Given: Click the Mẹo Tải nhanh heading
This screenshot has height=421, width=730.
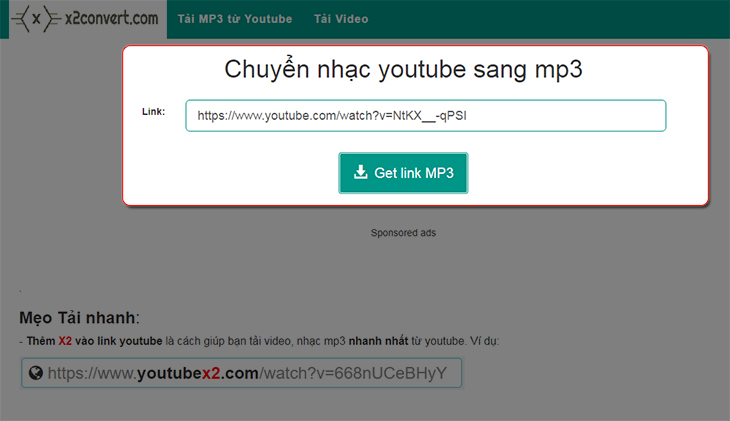Looking at the screenshot, I should pyautogui.click(x=79, y=318).
